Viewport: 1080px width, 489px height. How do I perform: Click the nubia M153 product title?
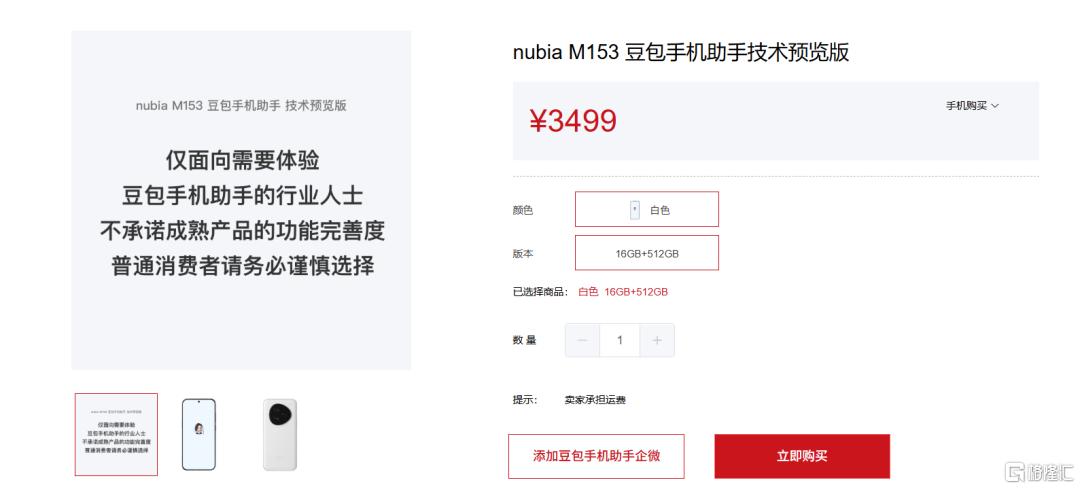(681, 52)
